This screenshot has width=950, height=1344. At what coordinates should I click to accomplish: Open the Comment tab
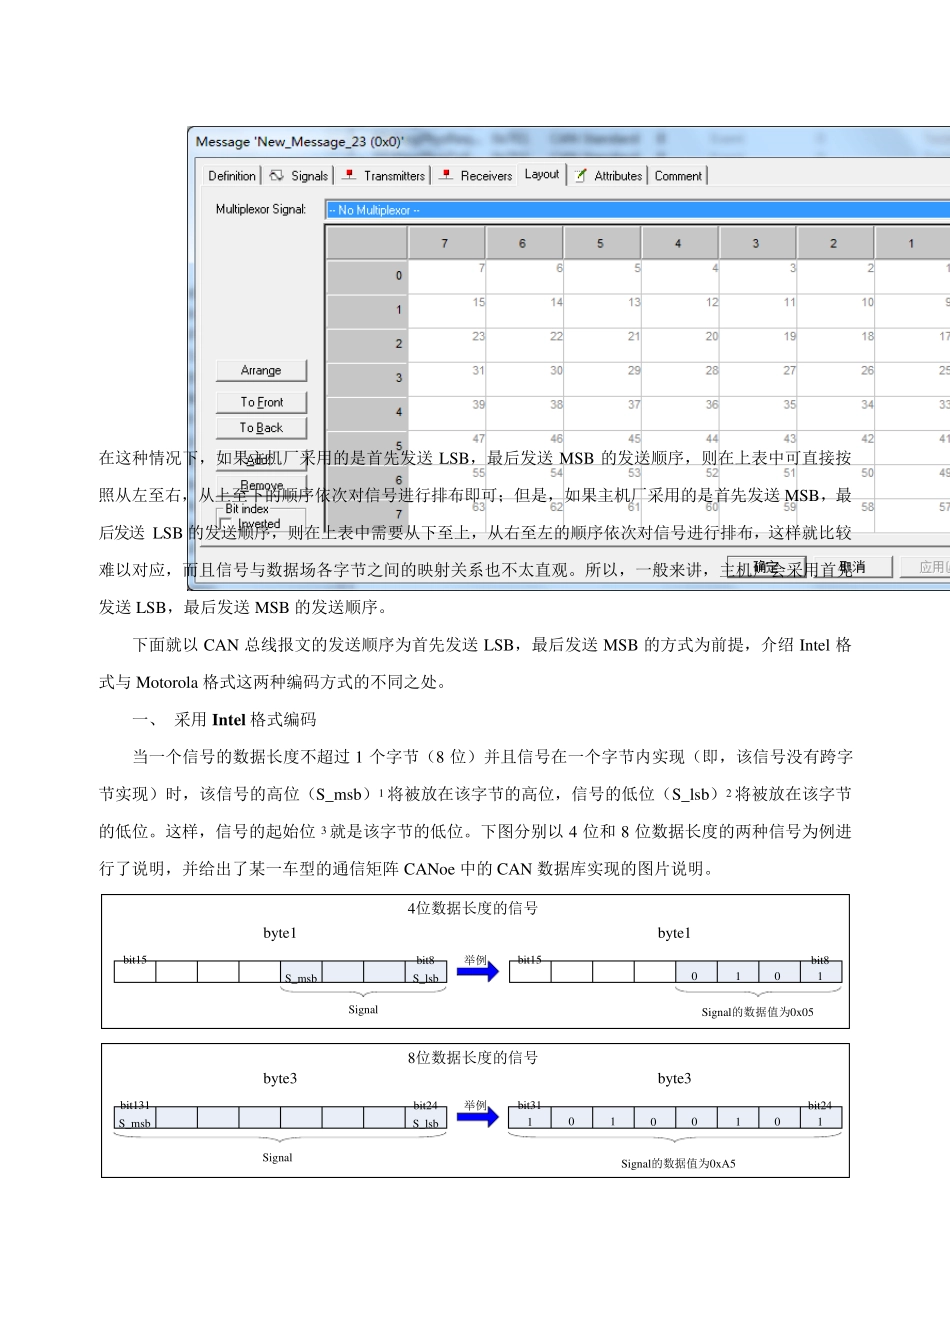click(678, 176)
